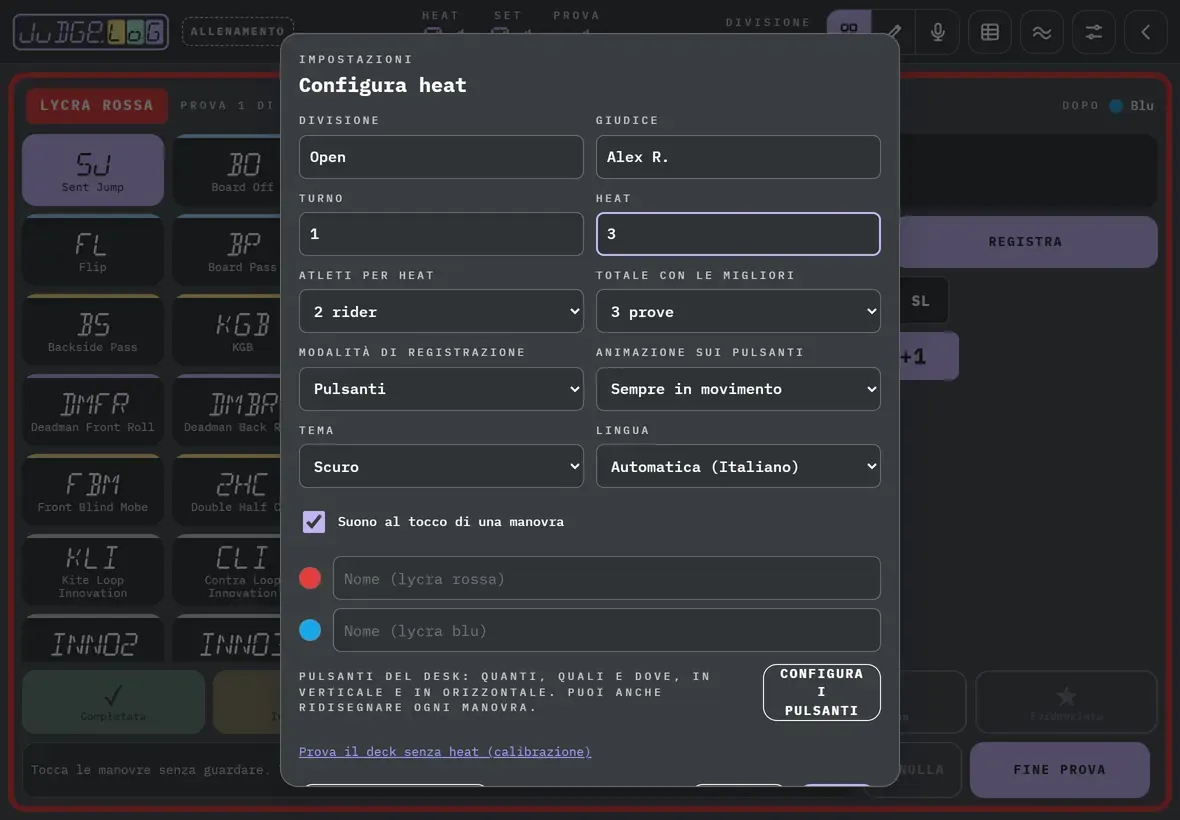Click the star highlight button
This screenshot has height=820, width=1180.
(1066, 702)
